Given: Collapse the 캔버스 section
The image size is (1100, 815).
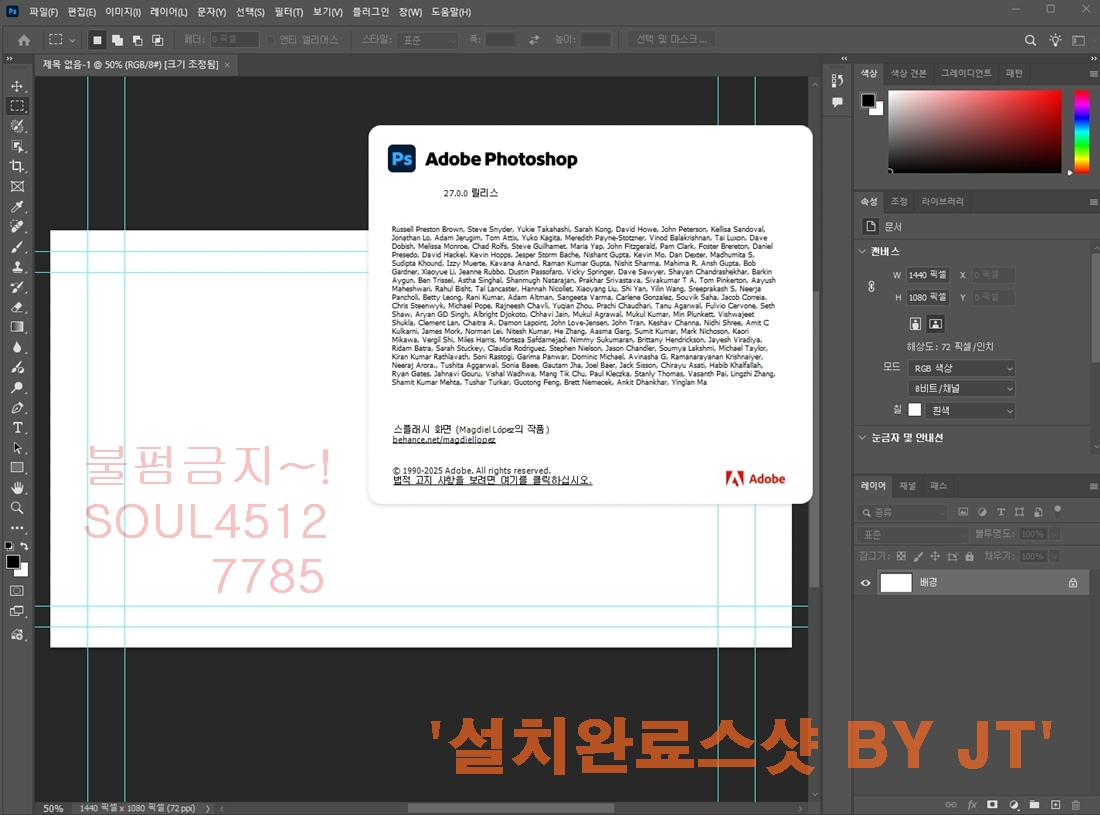Looking at the screenshot, I should pos(864,251).
